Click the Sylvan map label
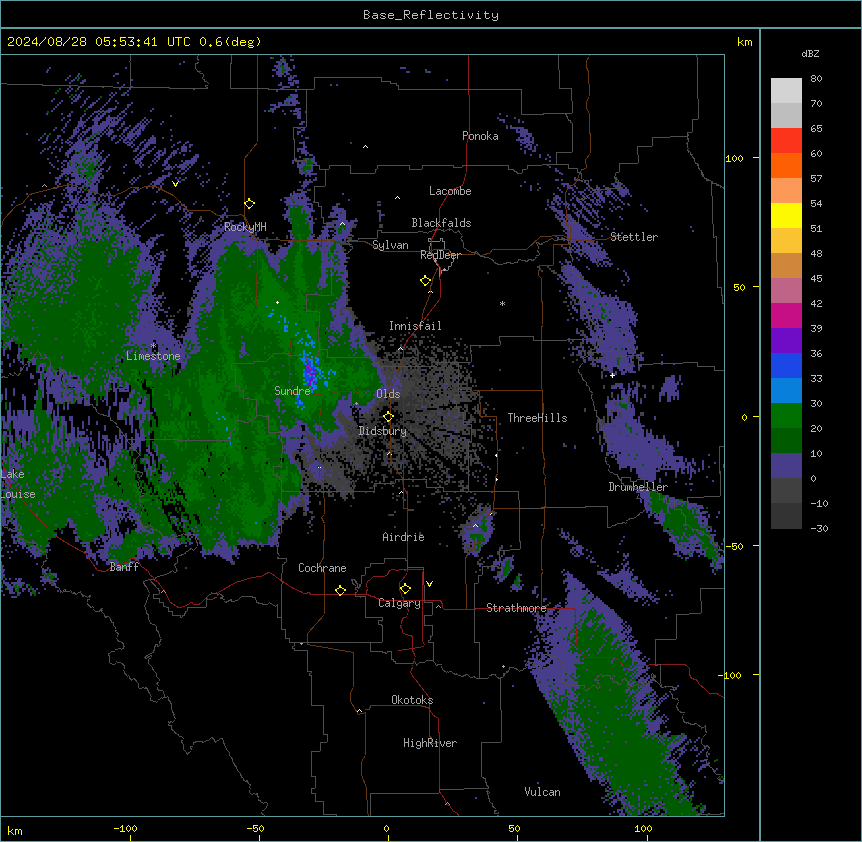Image resolution: width=862 pixels, height=842 pixels. [x=390, y=245]
